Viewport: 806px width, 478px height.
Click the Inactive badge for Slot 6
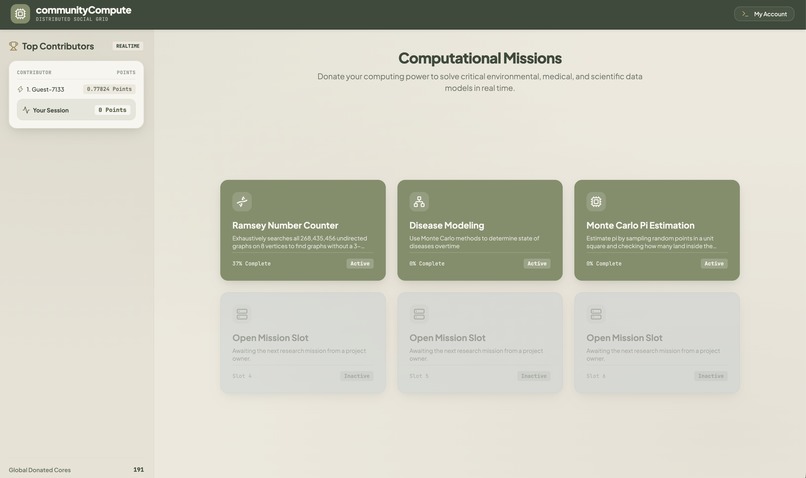[711, 376]
